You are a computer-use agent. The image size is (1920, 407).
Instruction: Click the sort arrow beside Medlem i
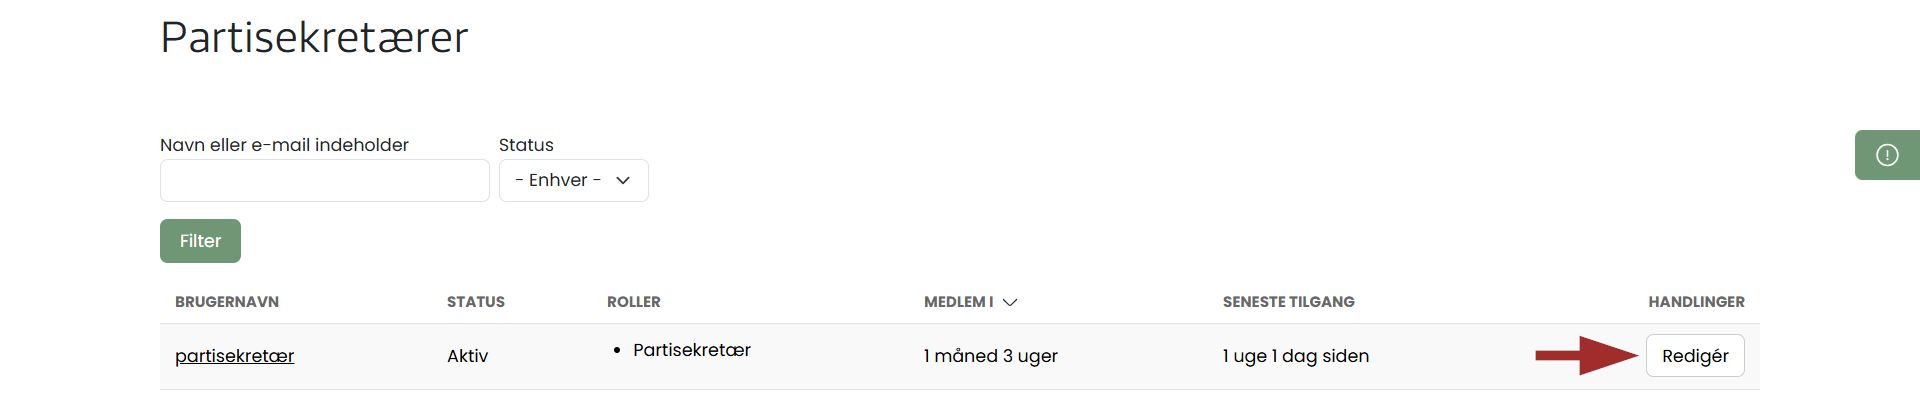tap(1010, 302)
